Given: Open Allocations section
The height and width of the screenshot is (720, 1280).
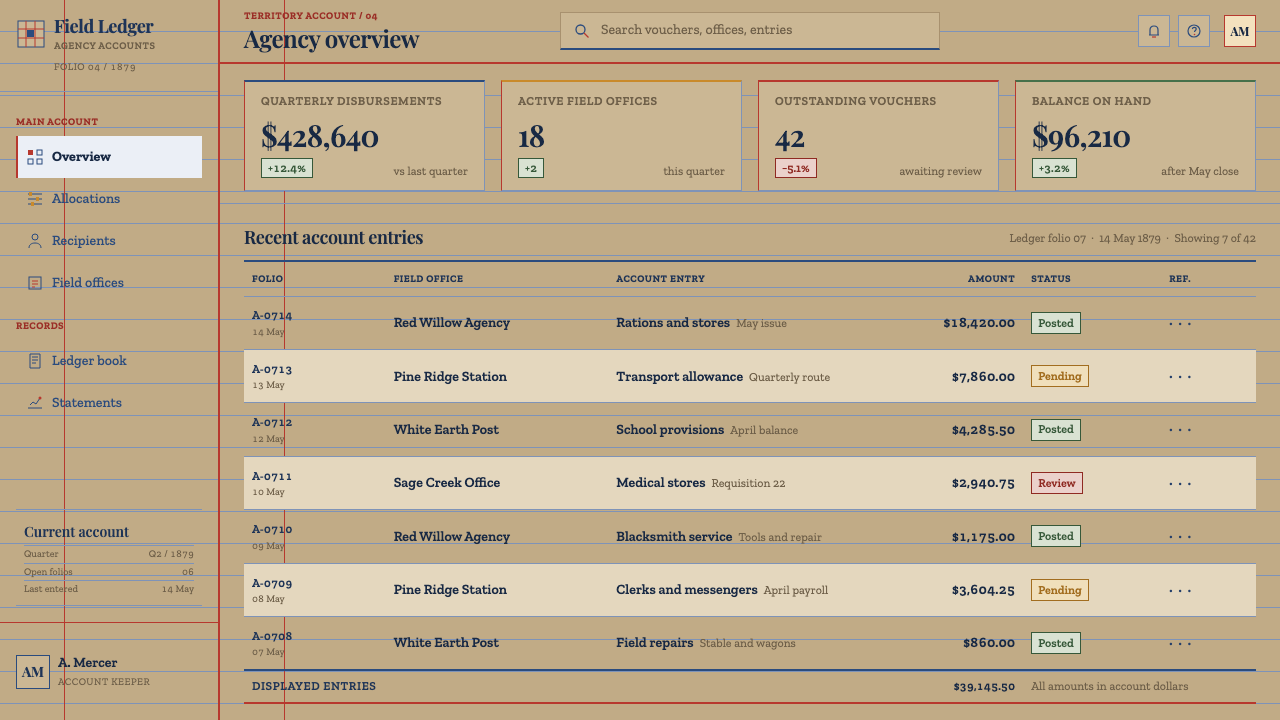Looking at the screenshot, I should click(x=109, y=199).
